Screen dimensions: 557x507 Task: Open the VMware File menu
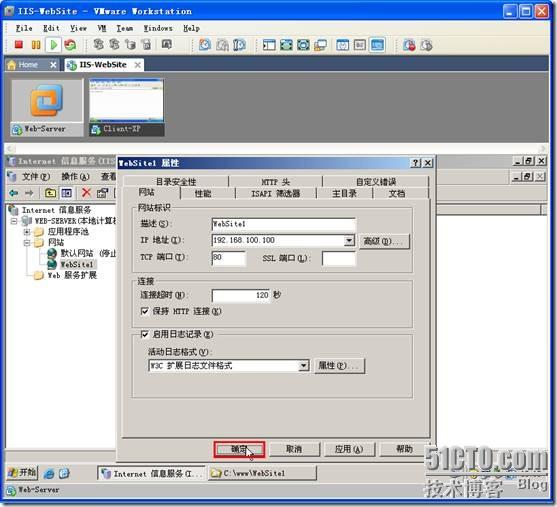click(24, 28)
